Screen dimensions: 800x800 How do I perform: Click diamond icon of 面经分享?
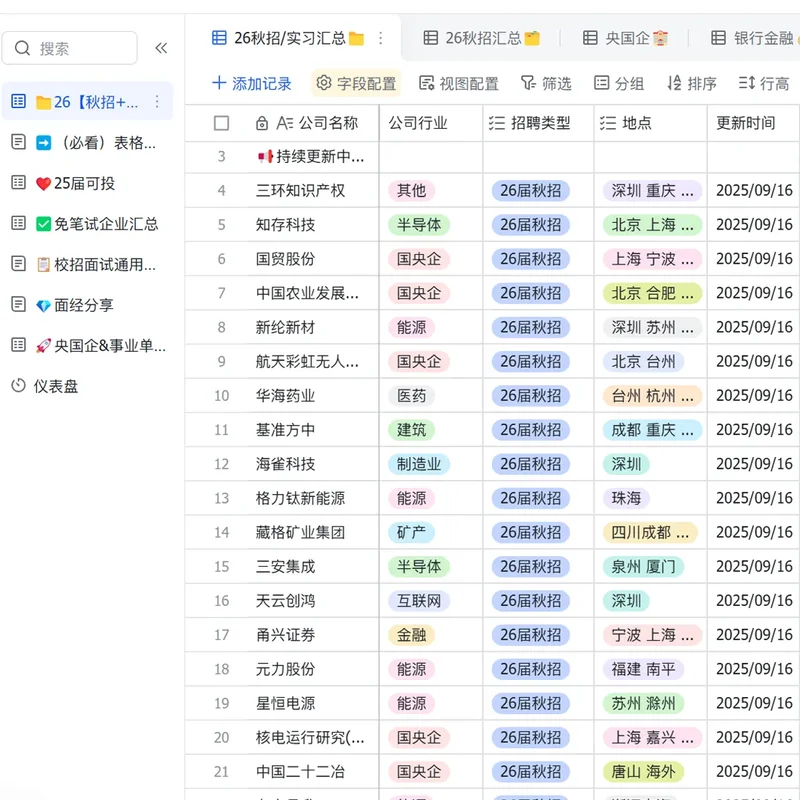[43, 305]
